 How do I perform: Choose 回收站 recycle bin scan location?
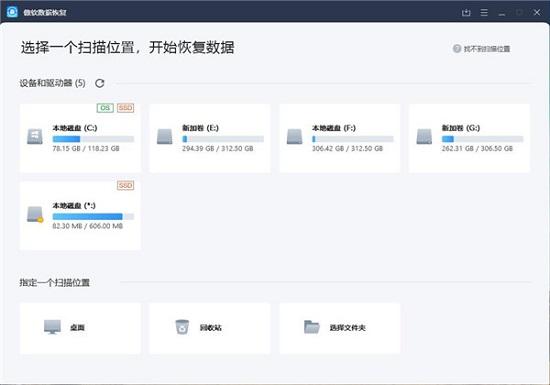click(x=210, y=328)
